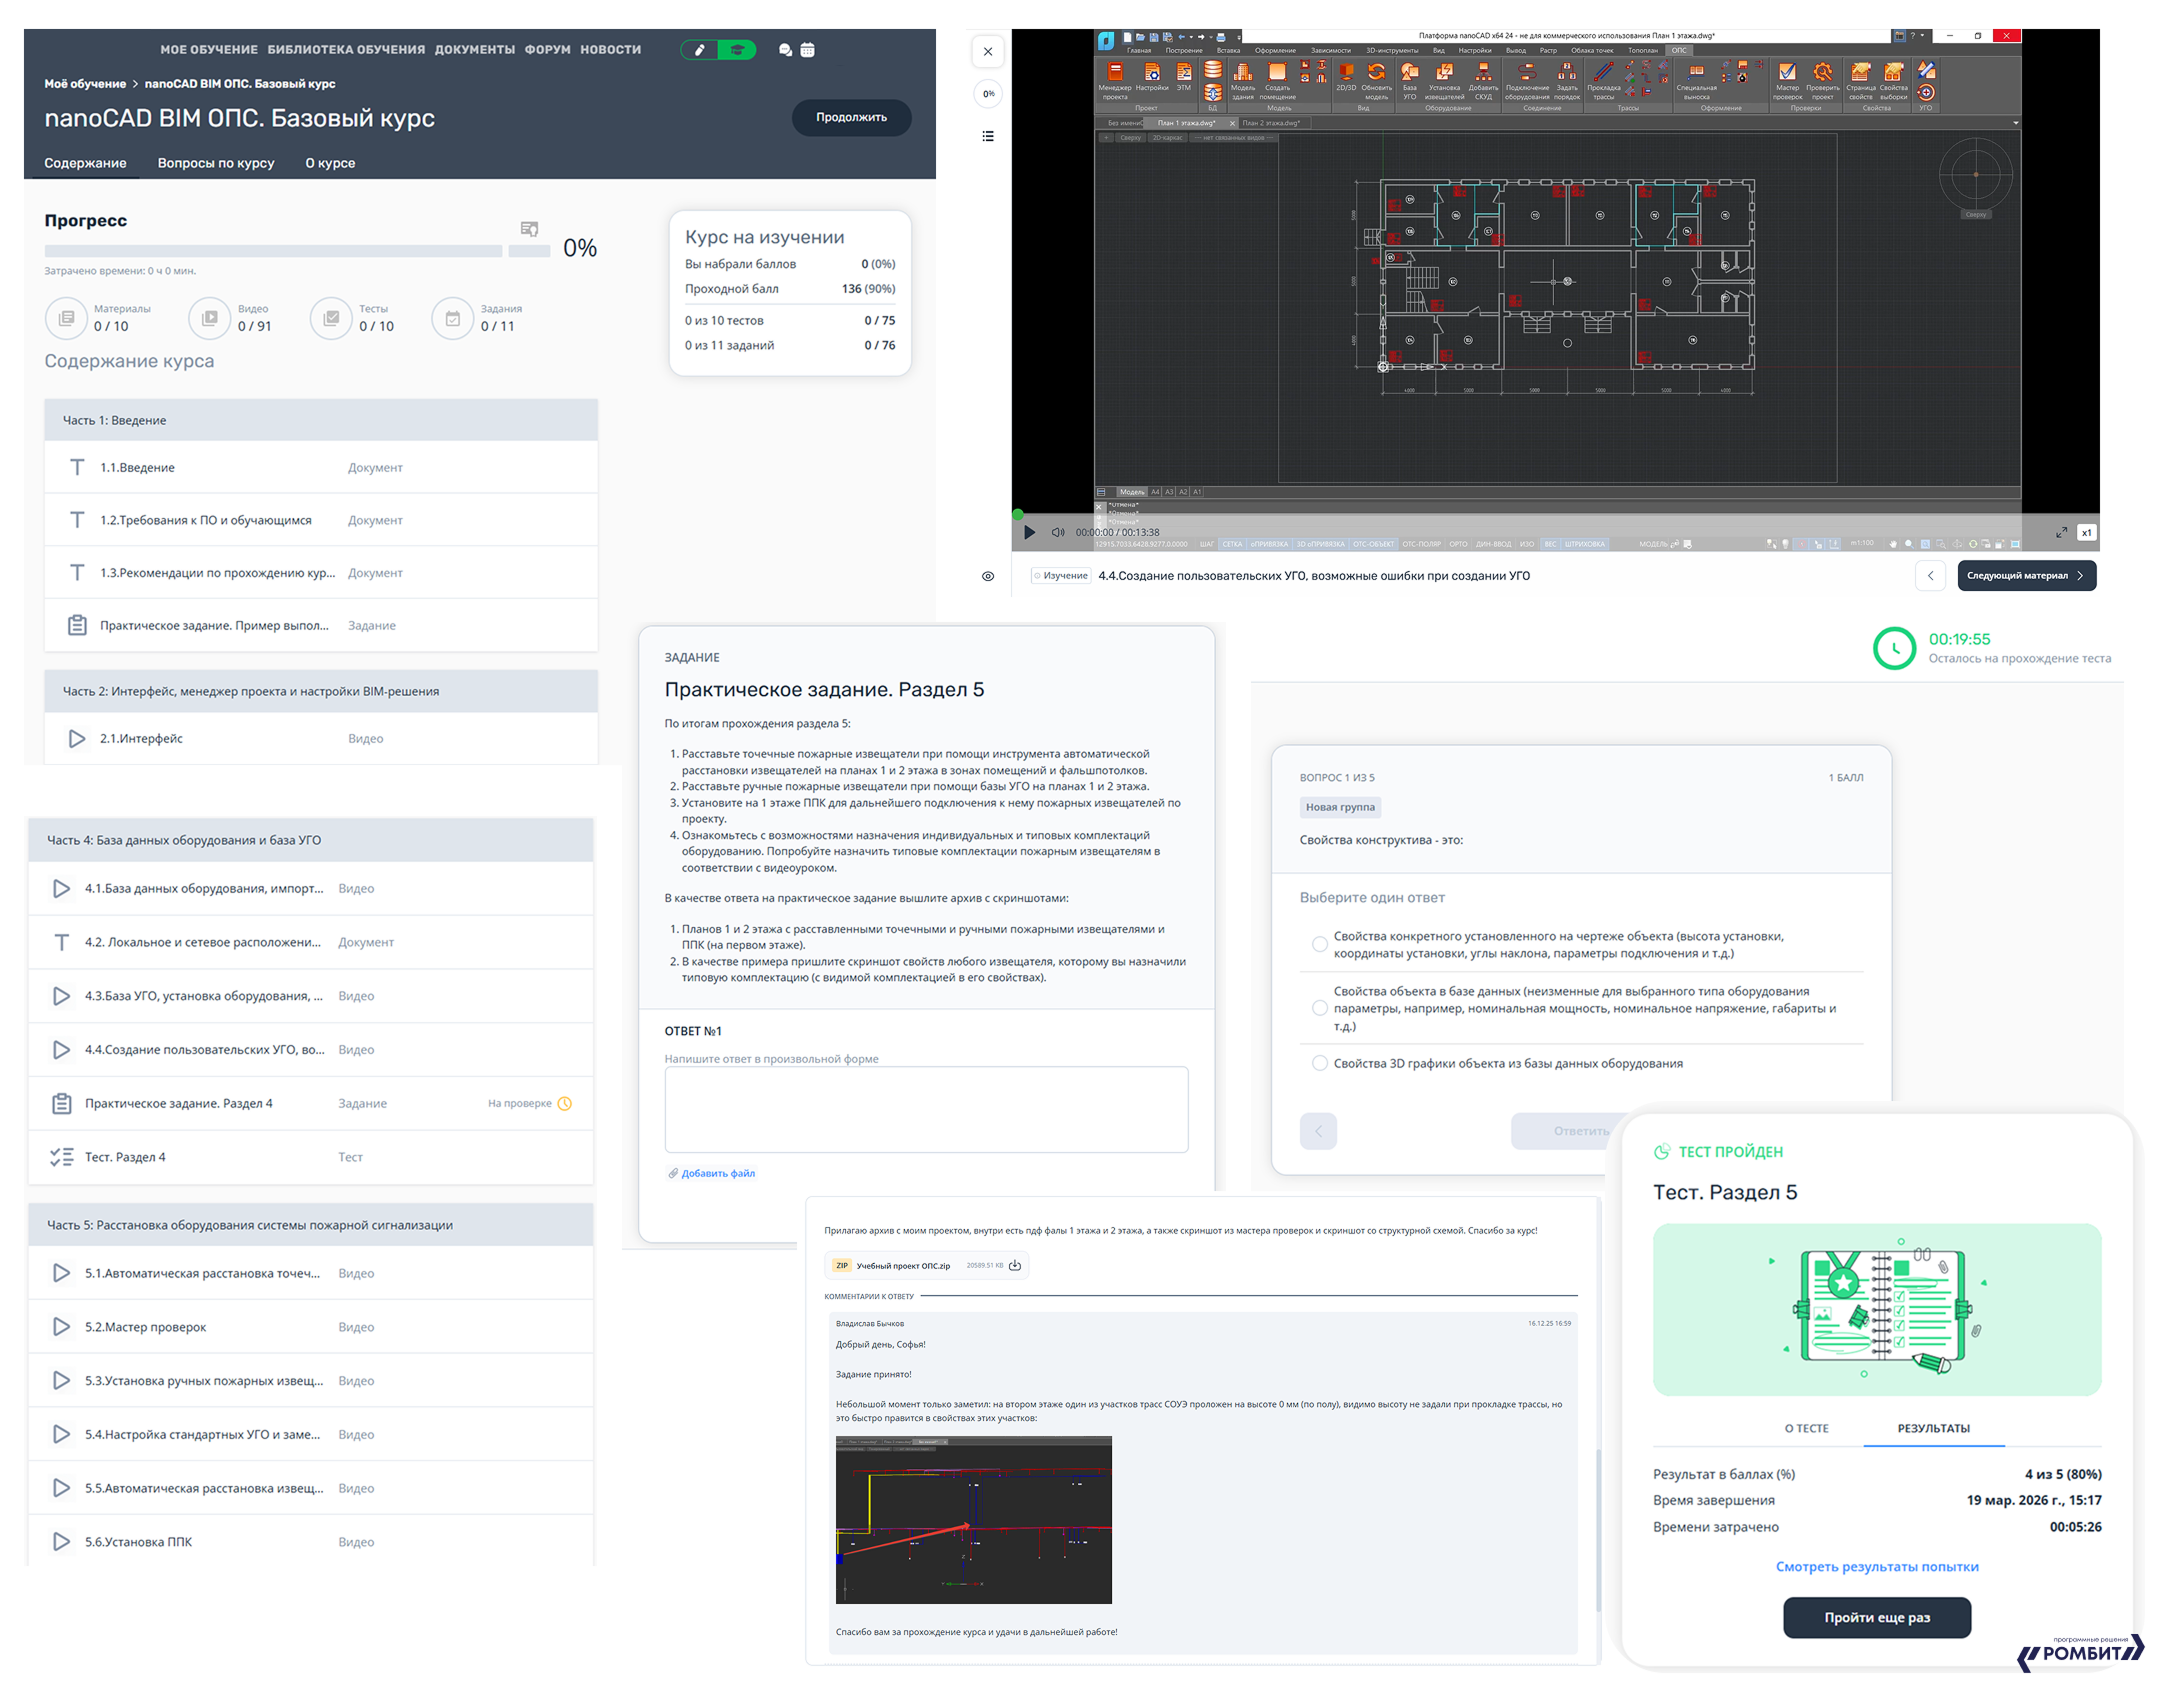Click the Пройти еще раз button
2165x1684 pixels.
1877,1617
